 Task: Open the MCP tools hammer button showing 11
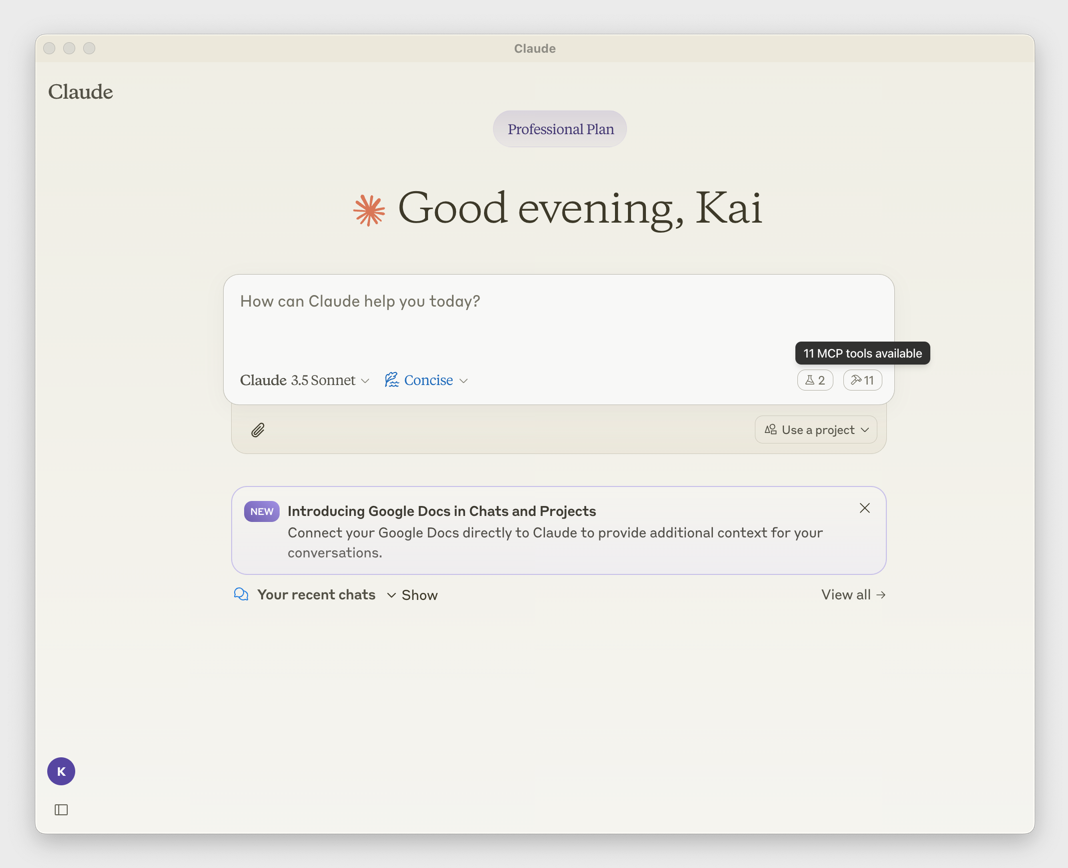click(x=862, y=380)
